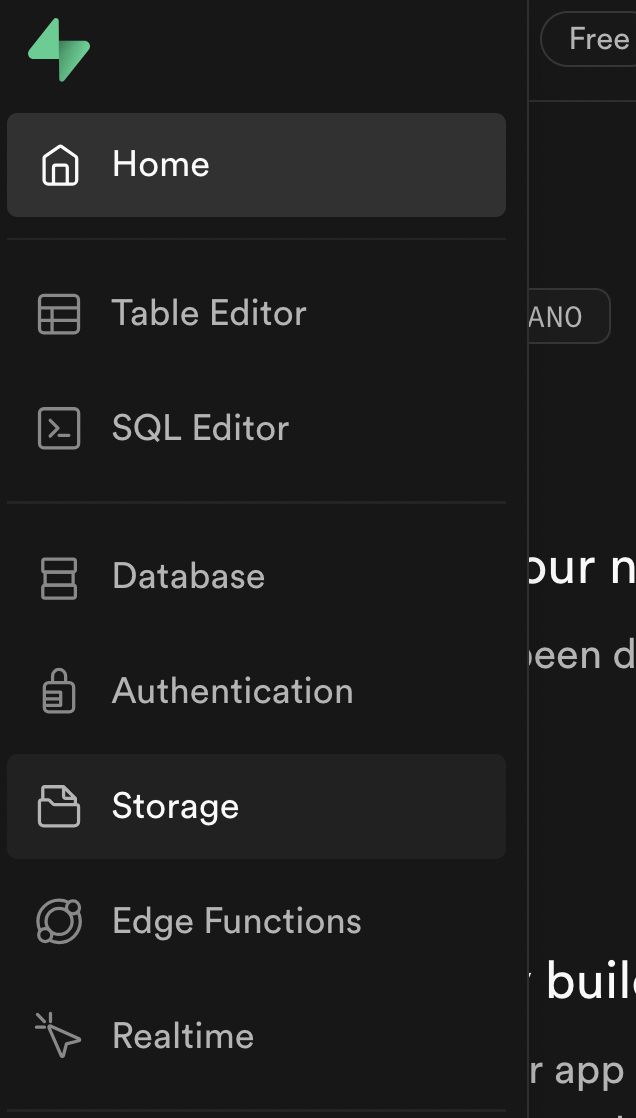This screenshot has width=636, height=1118.
Task: Select the Edge Functions icon
Action: tap(61, 921)
